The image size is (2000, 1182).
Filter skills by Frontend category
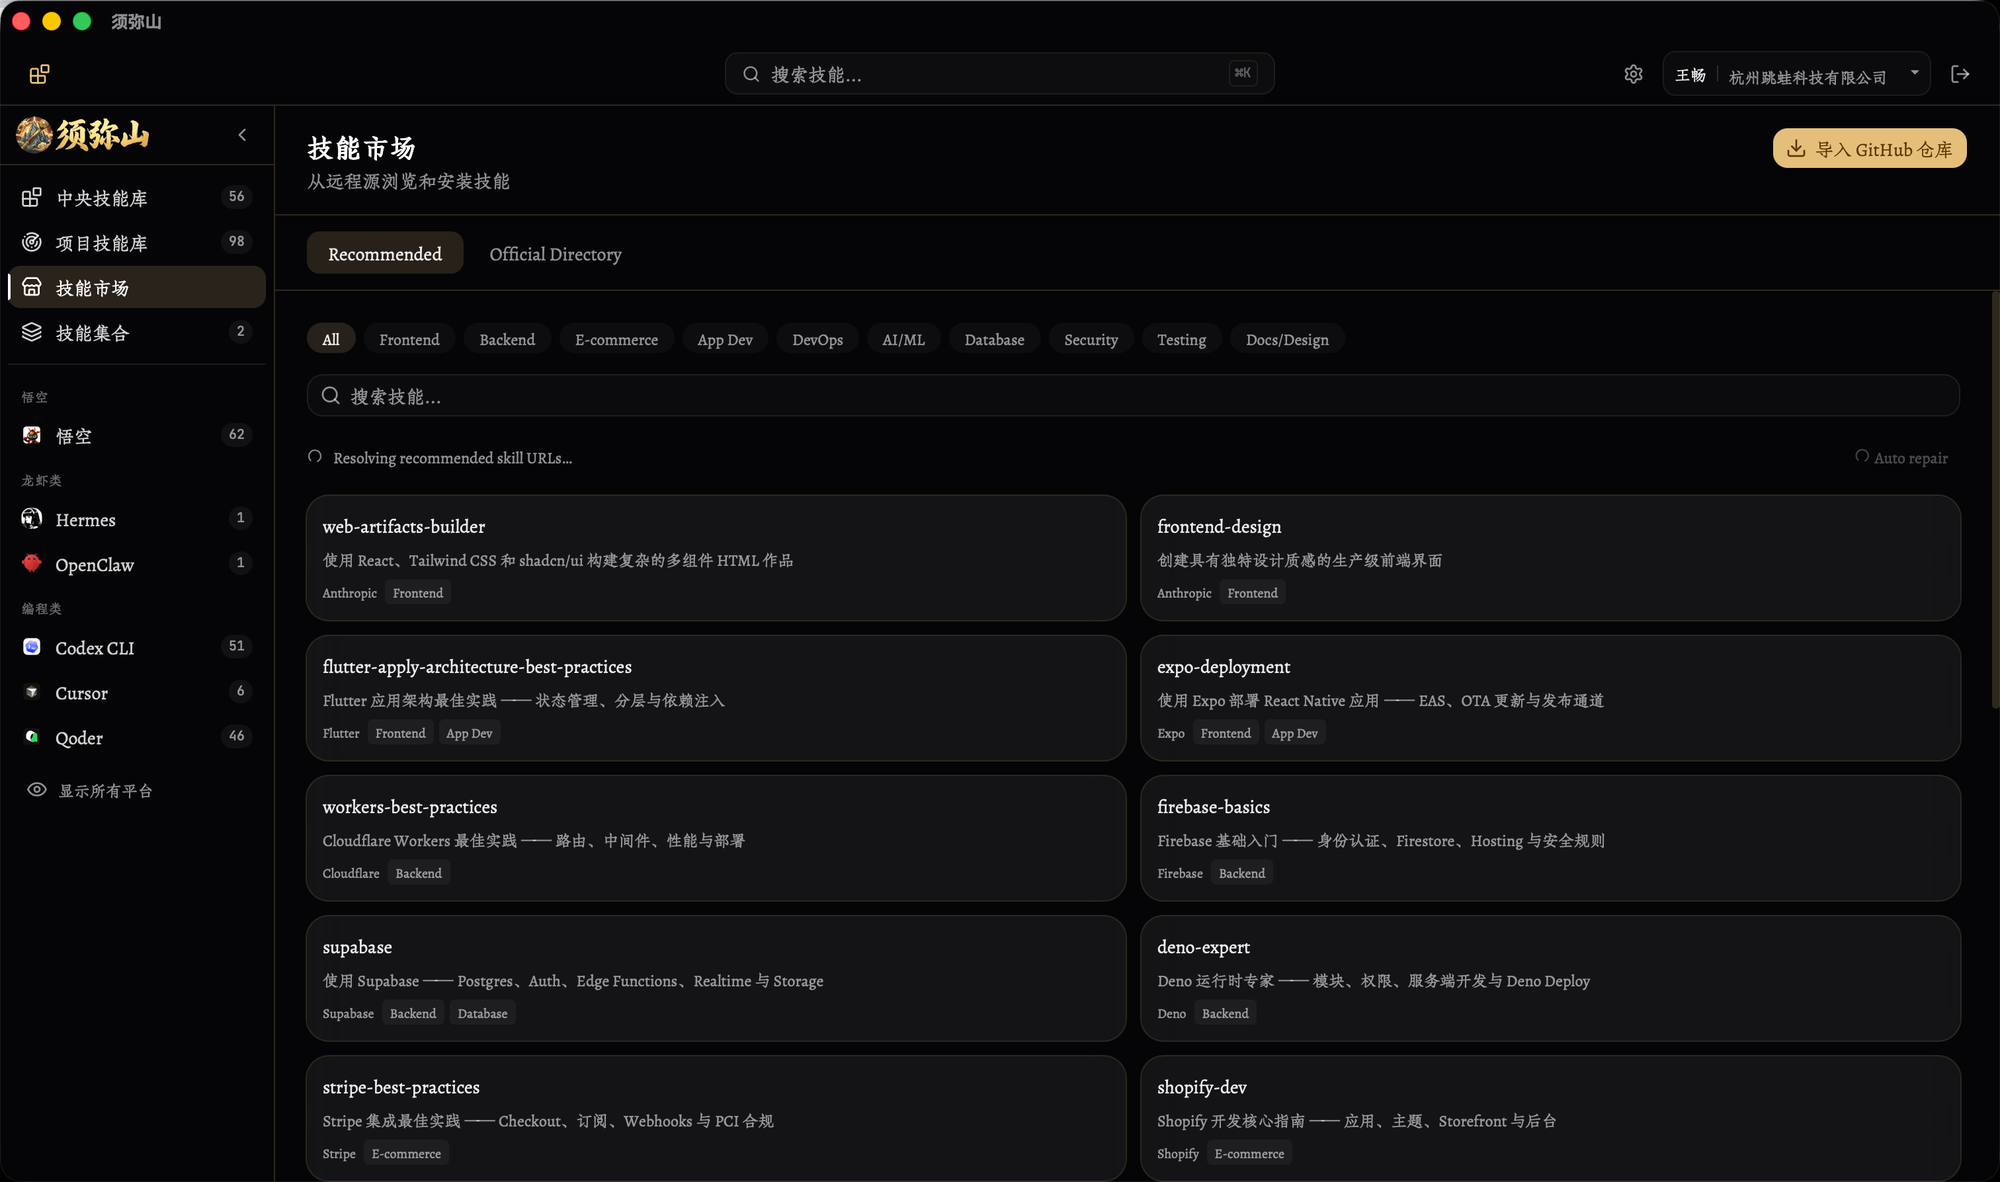point(409,339)
